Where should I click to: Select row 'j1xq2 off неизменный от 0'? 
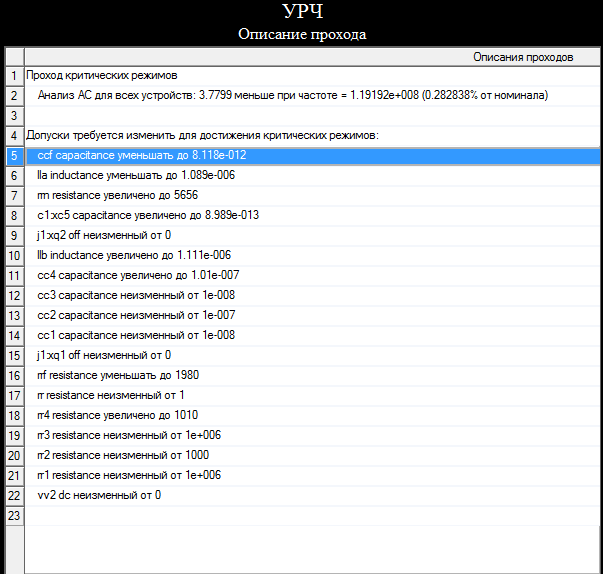pyautogui.click(x=312, y=235)
